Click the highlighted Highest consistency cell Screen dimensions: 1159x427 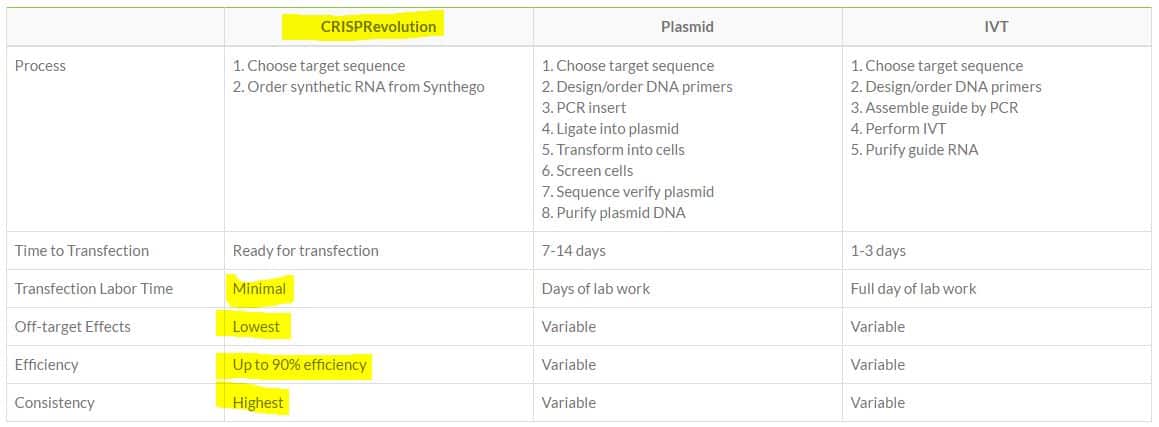(258, 403)
